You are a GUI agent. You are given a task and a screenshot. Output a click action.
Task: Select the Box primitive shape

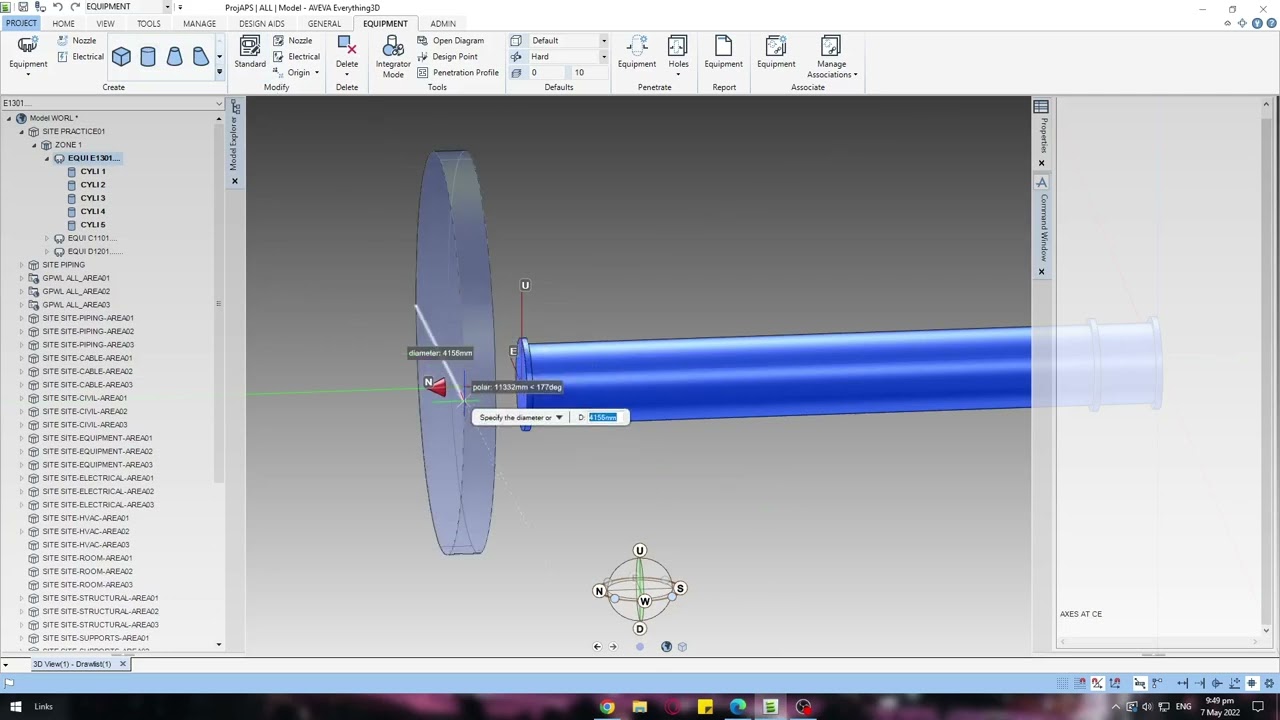[121, 57]
